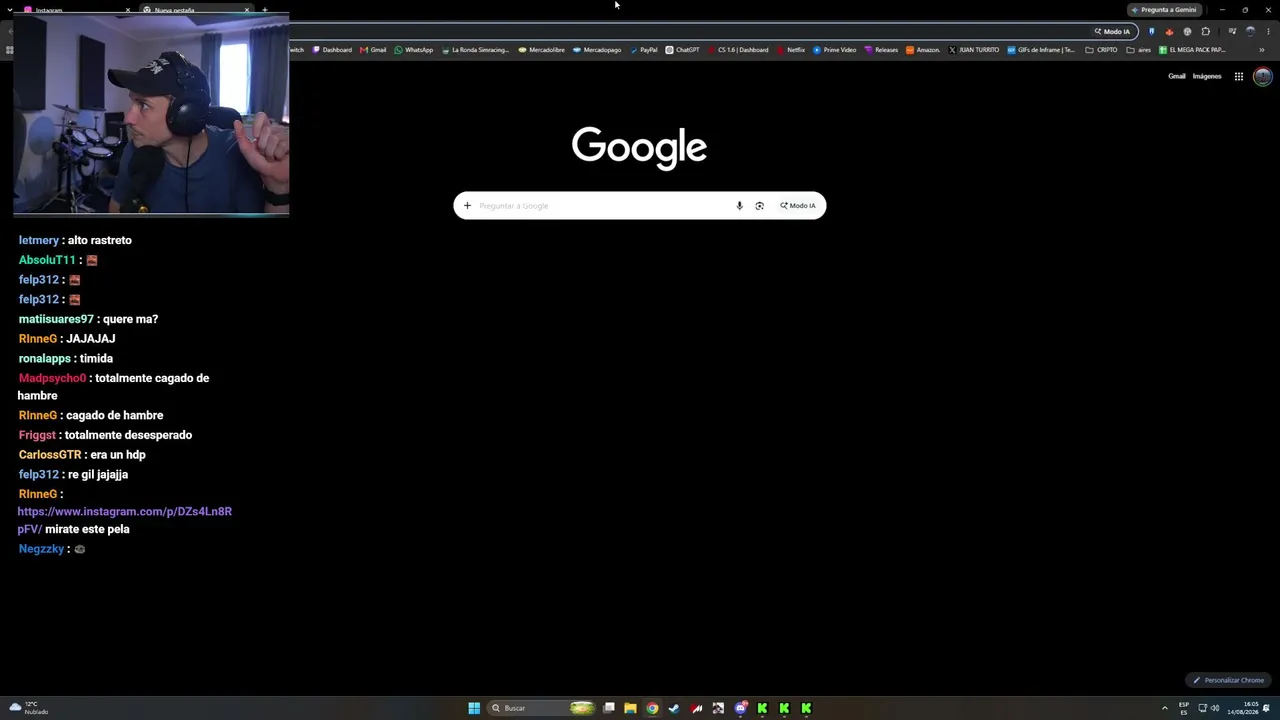Open the JUAN TURBITO bookmark

point(974,50)
